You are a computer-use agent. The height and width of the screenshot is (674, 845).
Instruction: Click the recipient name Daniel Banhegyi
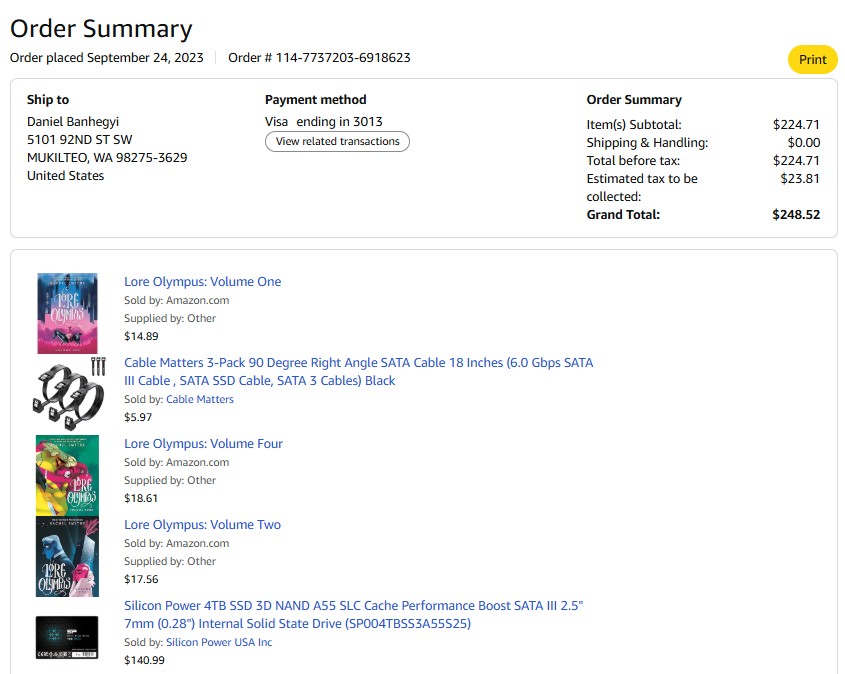point(73,122)
